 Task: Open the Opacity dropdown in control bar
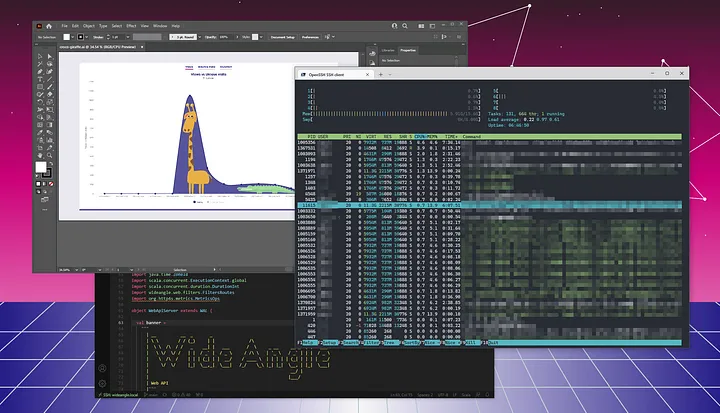pos(227,36)
